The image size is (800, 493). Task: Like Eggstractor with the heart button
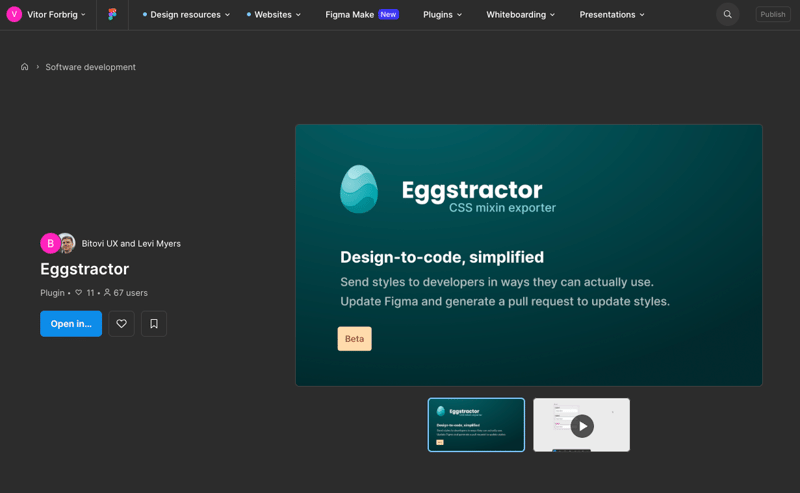pyautogui.click(x=121, y=324)
